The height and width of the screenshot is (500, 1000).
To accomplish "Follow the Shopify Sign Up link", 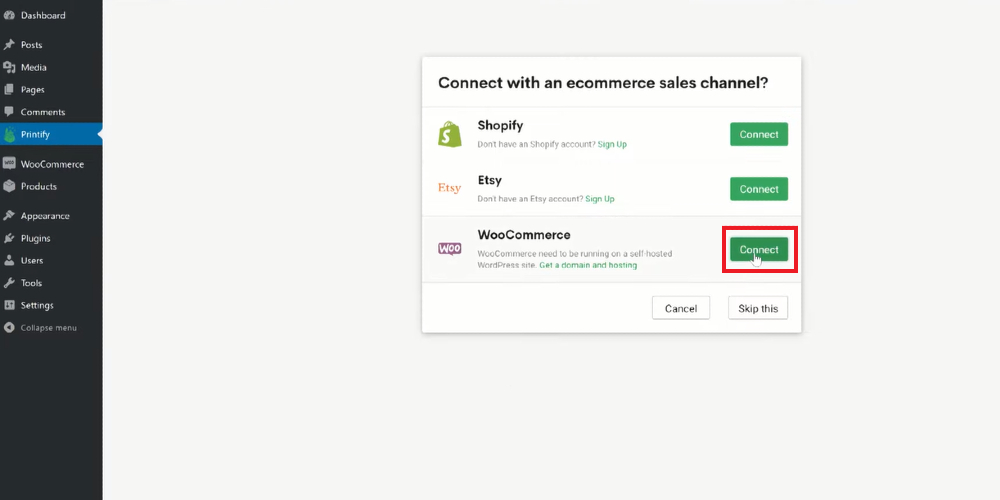I will tap(612, 144).
